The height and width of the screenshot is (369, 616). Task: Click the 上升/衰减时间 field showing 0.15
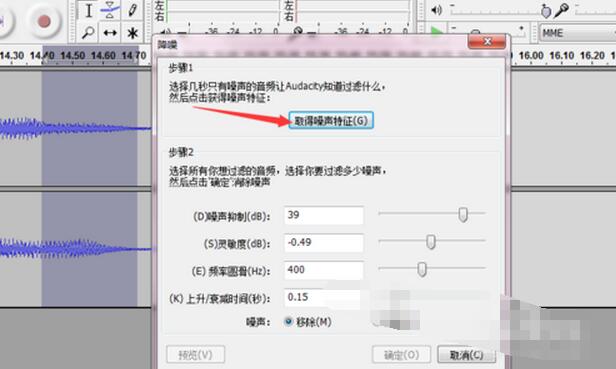[322, 297]
